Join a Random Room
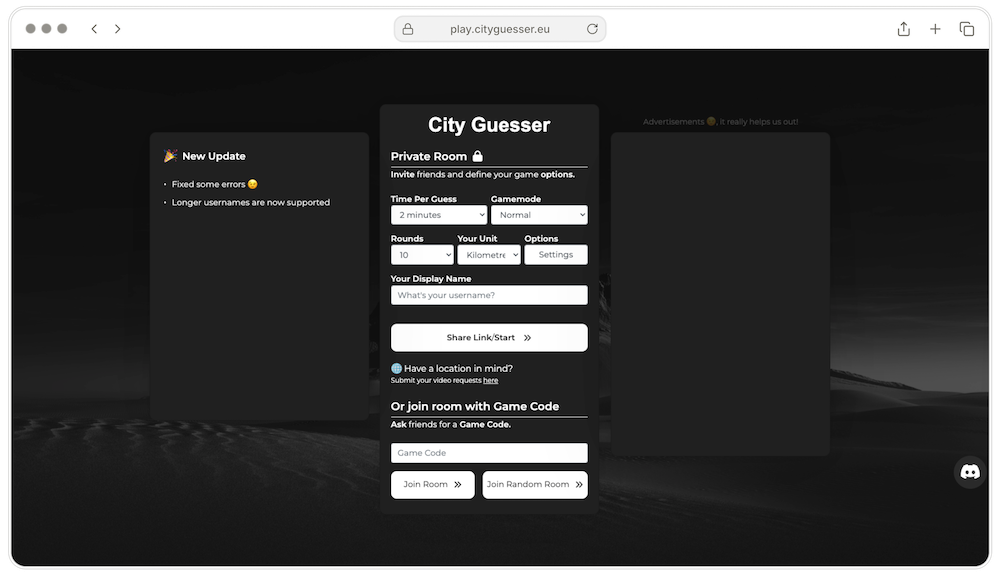Viewport: 1000px width, 577px height. tap(535, 484)
